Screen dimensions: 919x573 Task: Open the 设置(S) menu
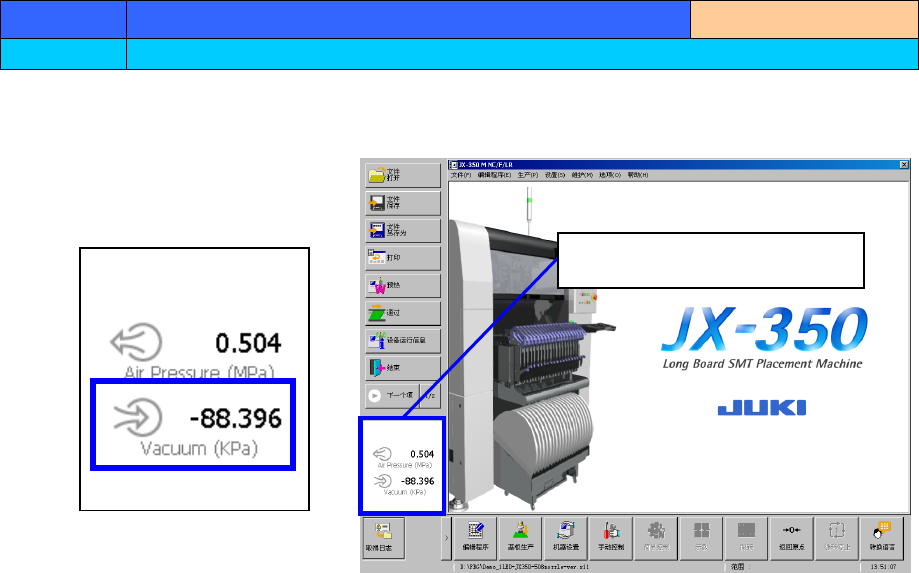[555, 175]
